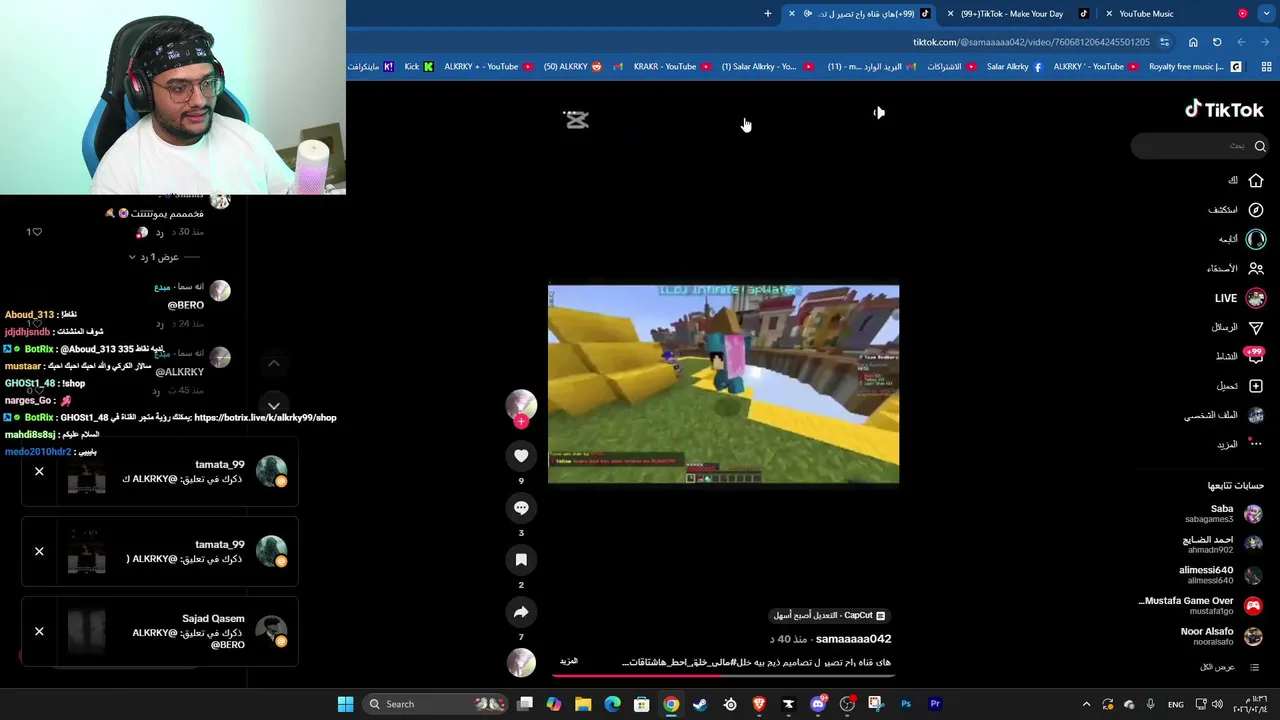Viewport: 1280px width, 720px height.
Task: Seek in the video progress bar
Action: [x=723, y=675]
